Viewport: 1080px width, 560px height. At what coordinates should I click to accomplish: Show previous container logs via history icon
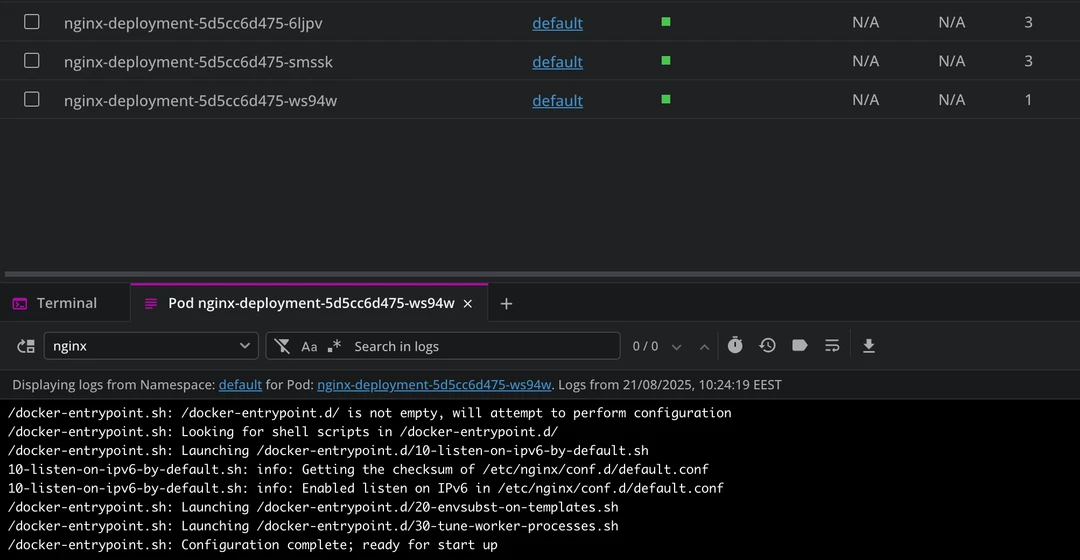pyautogui.click(x=767, y=345)
